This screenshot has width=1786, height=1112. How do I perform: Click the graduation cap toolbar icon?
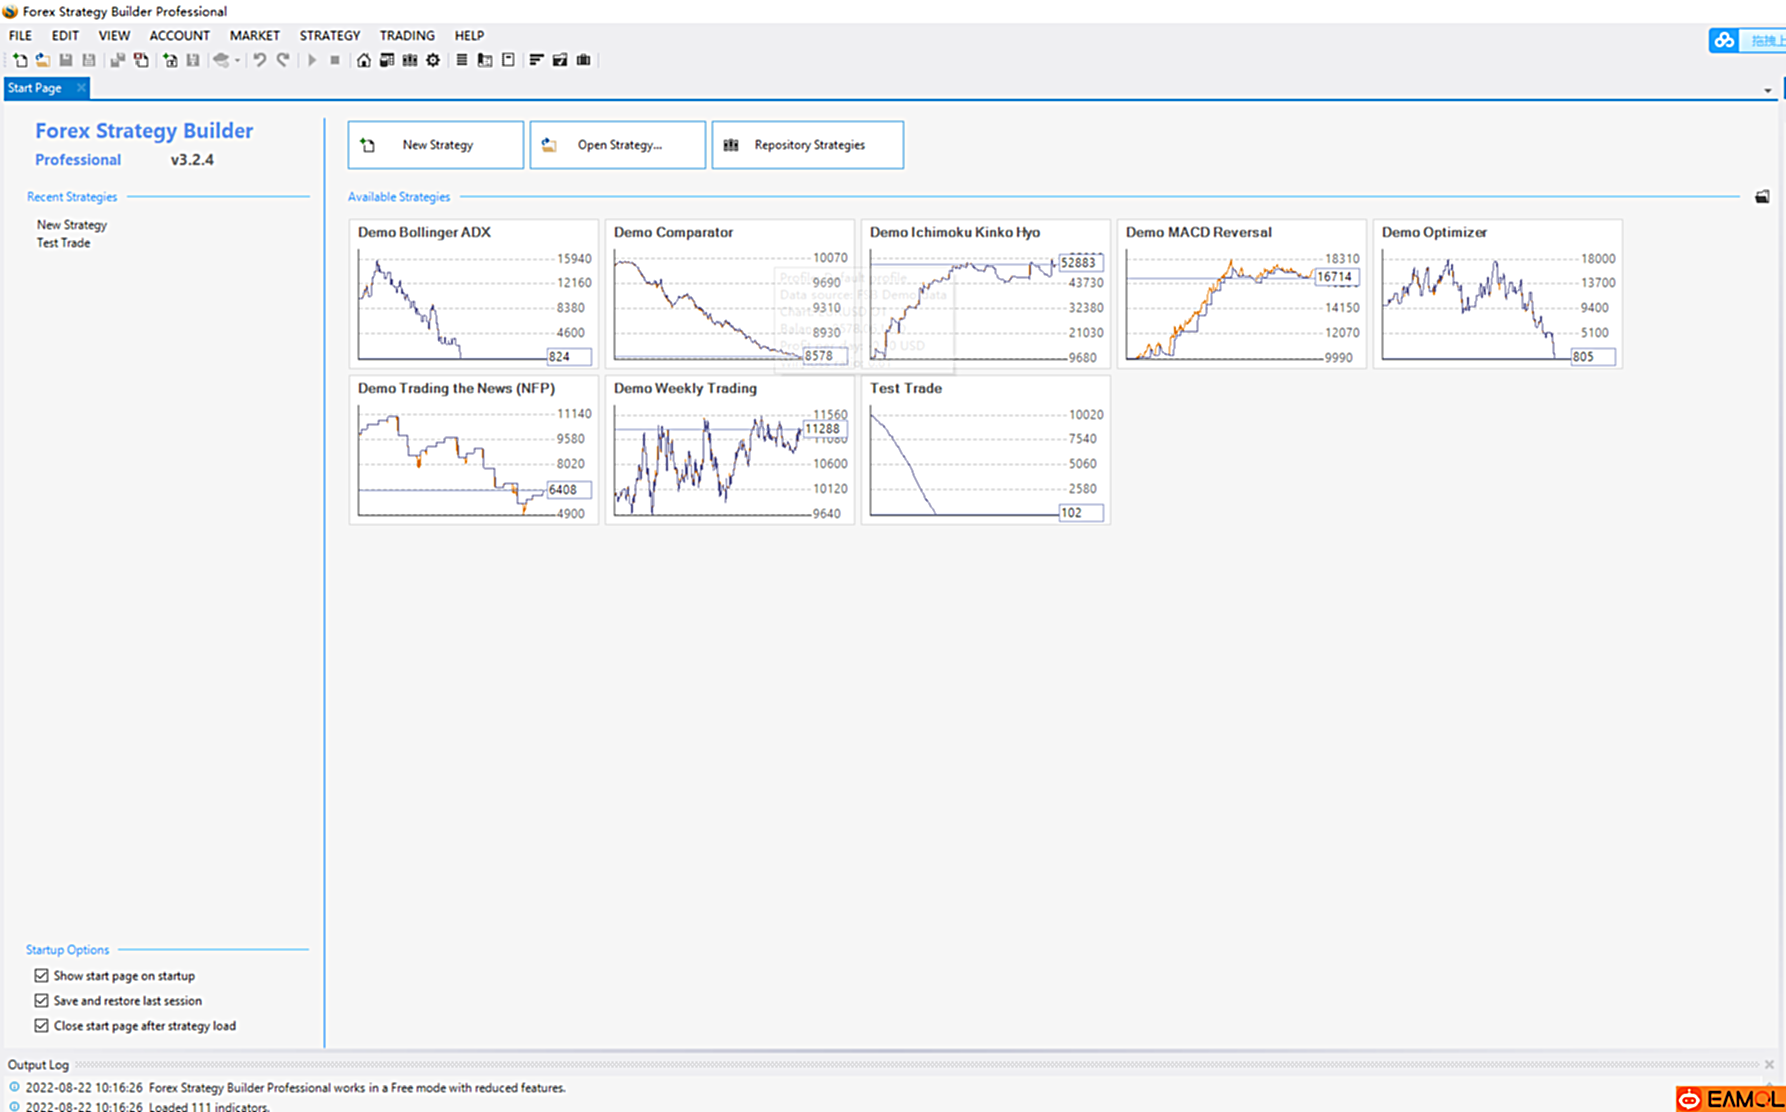[x=221, y=60]
